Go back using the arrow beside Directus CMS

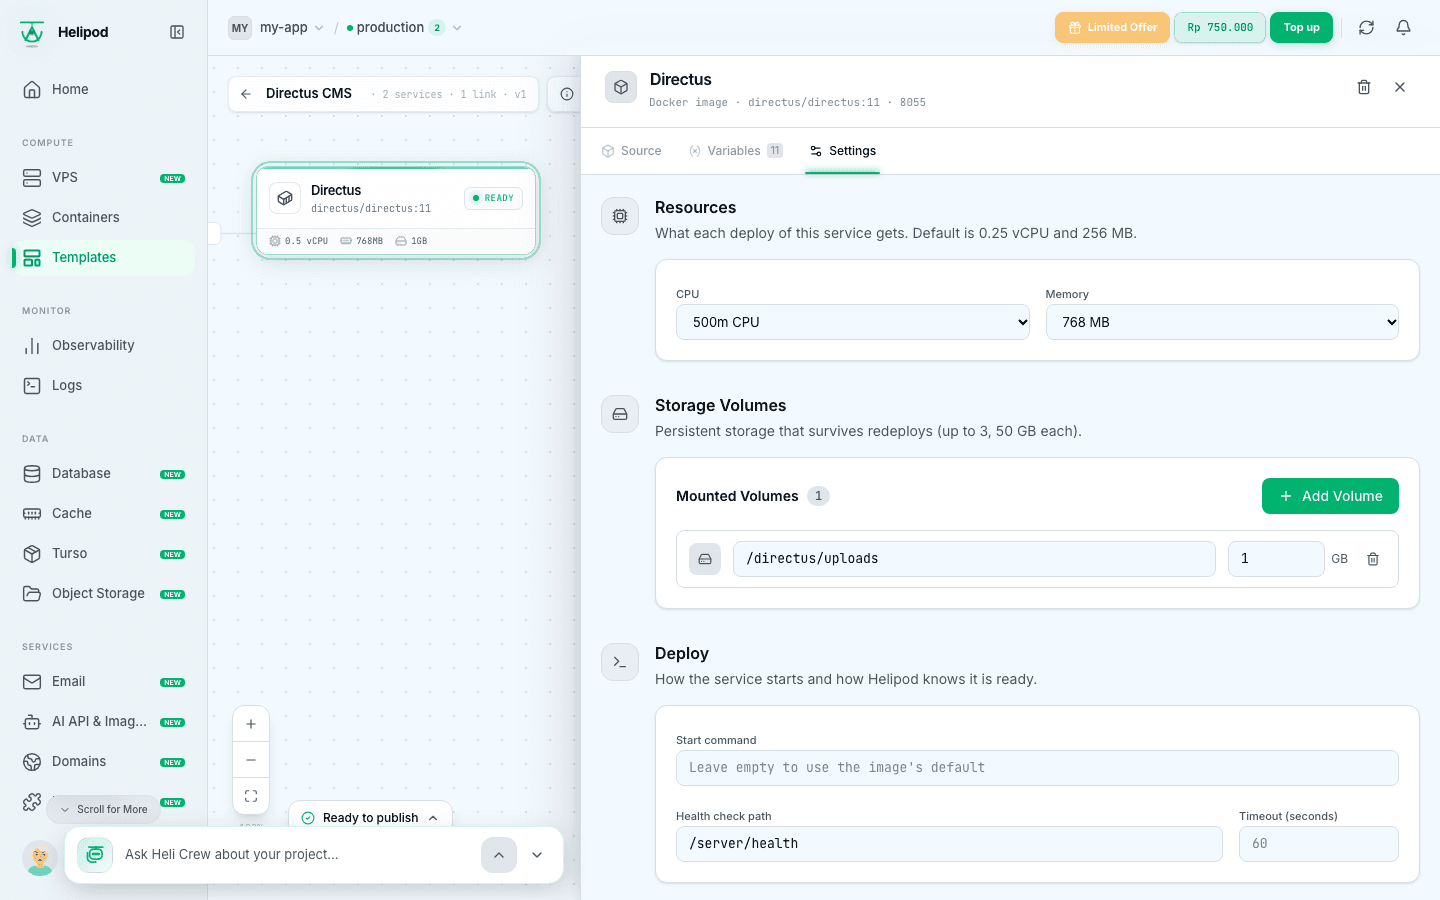point(246,94)
